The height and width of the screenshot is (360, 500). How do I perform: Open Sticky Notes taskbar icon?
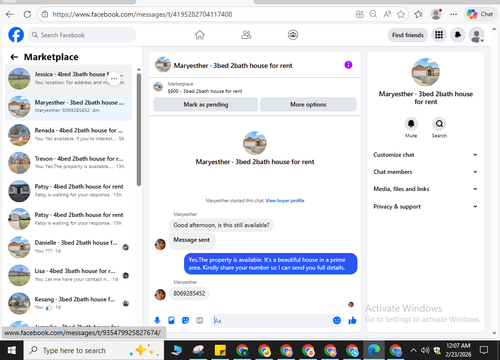click(x=220, y=350)
